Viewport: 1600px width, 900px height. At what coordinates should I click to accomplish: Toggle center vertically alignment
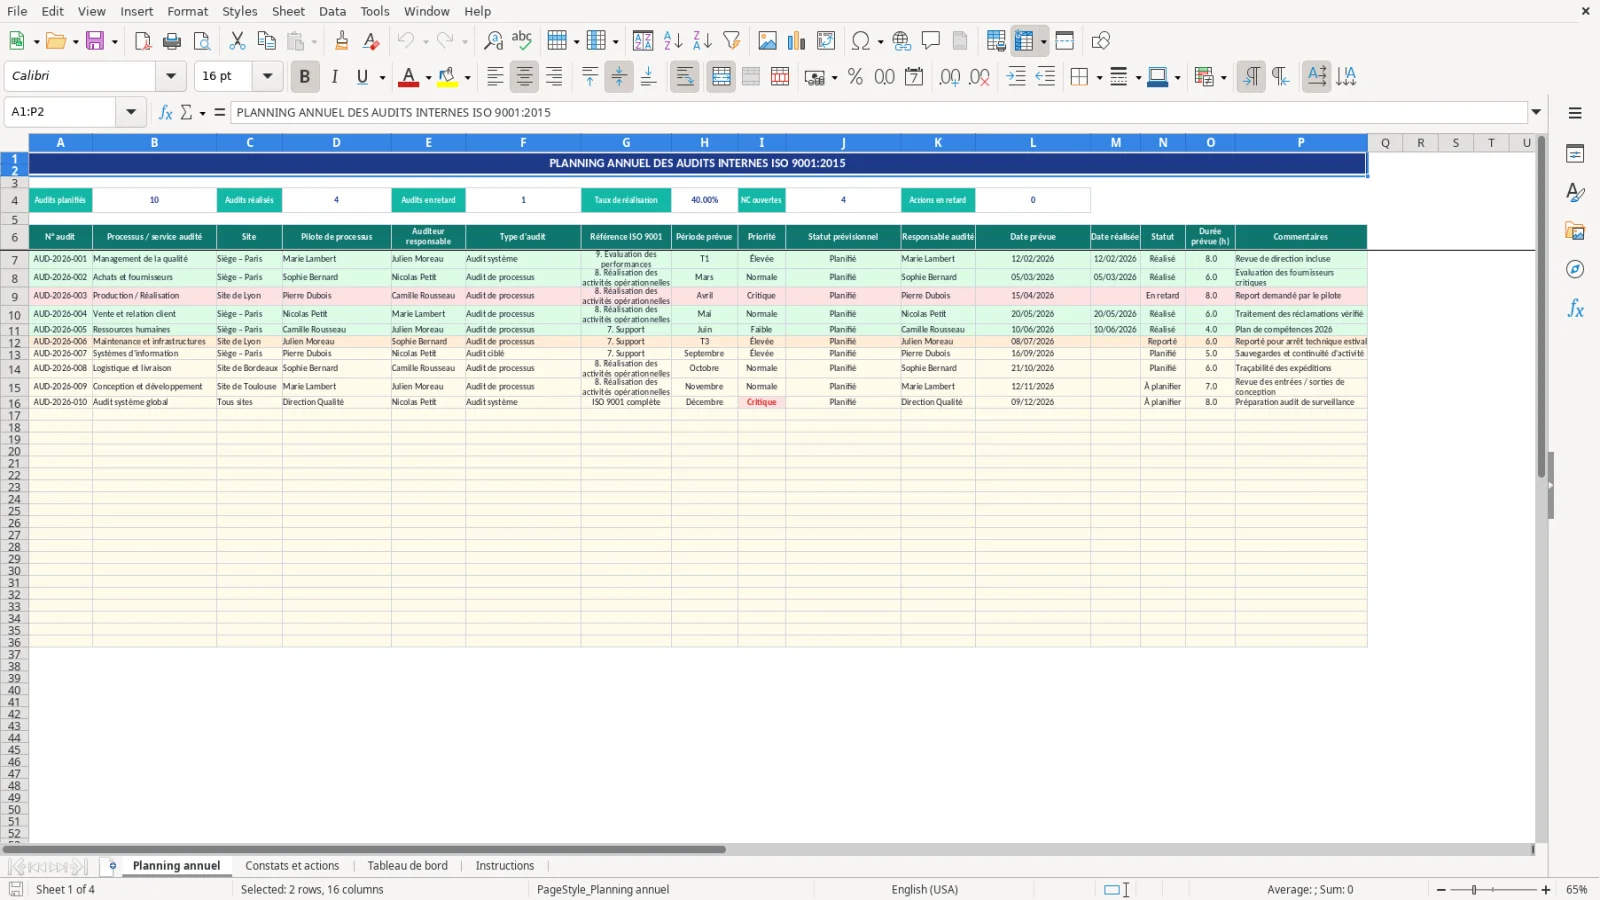click(x=619, y=77)
